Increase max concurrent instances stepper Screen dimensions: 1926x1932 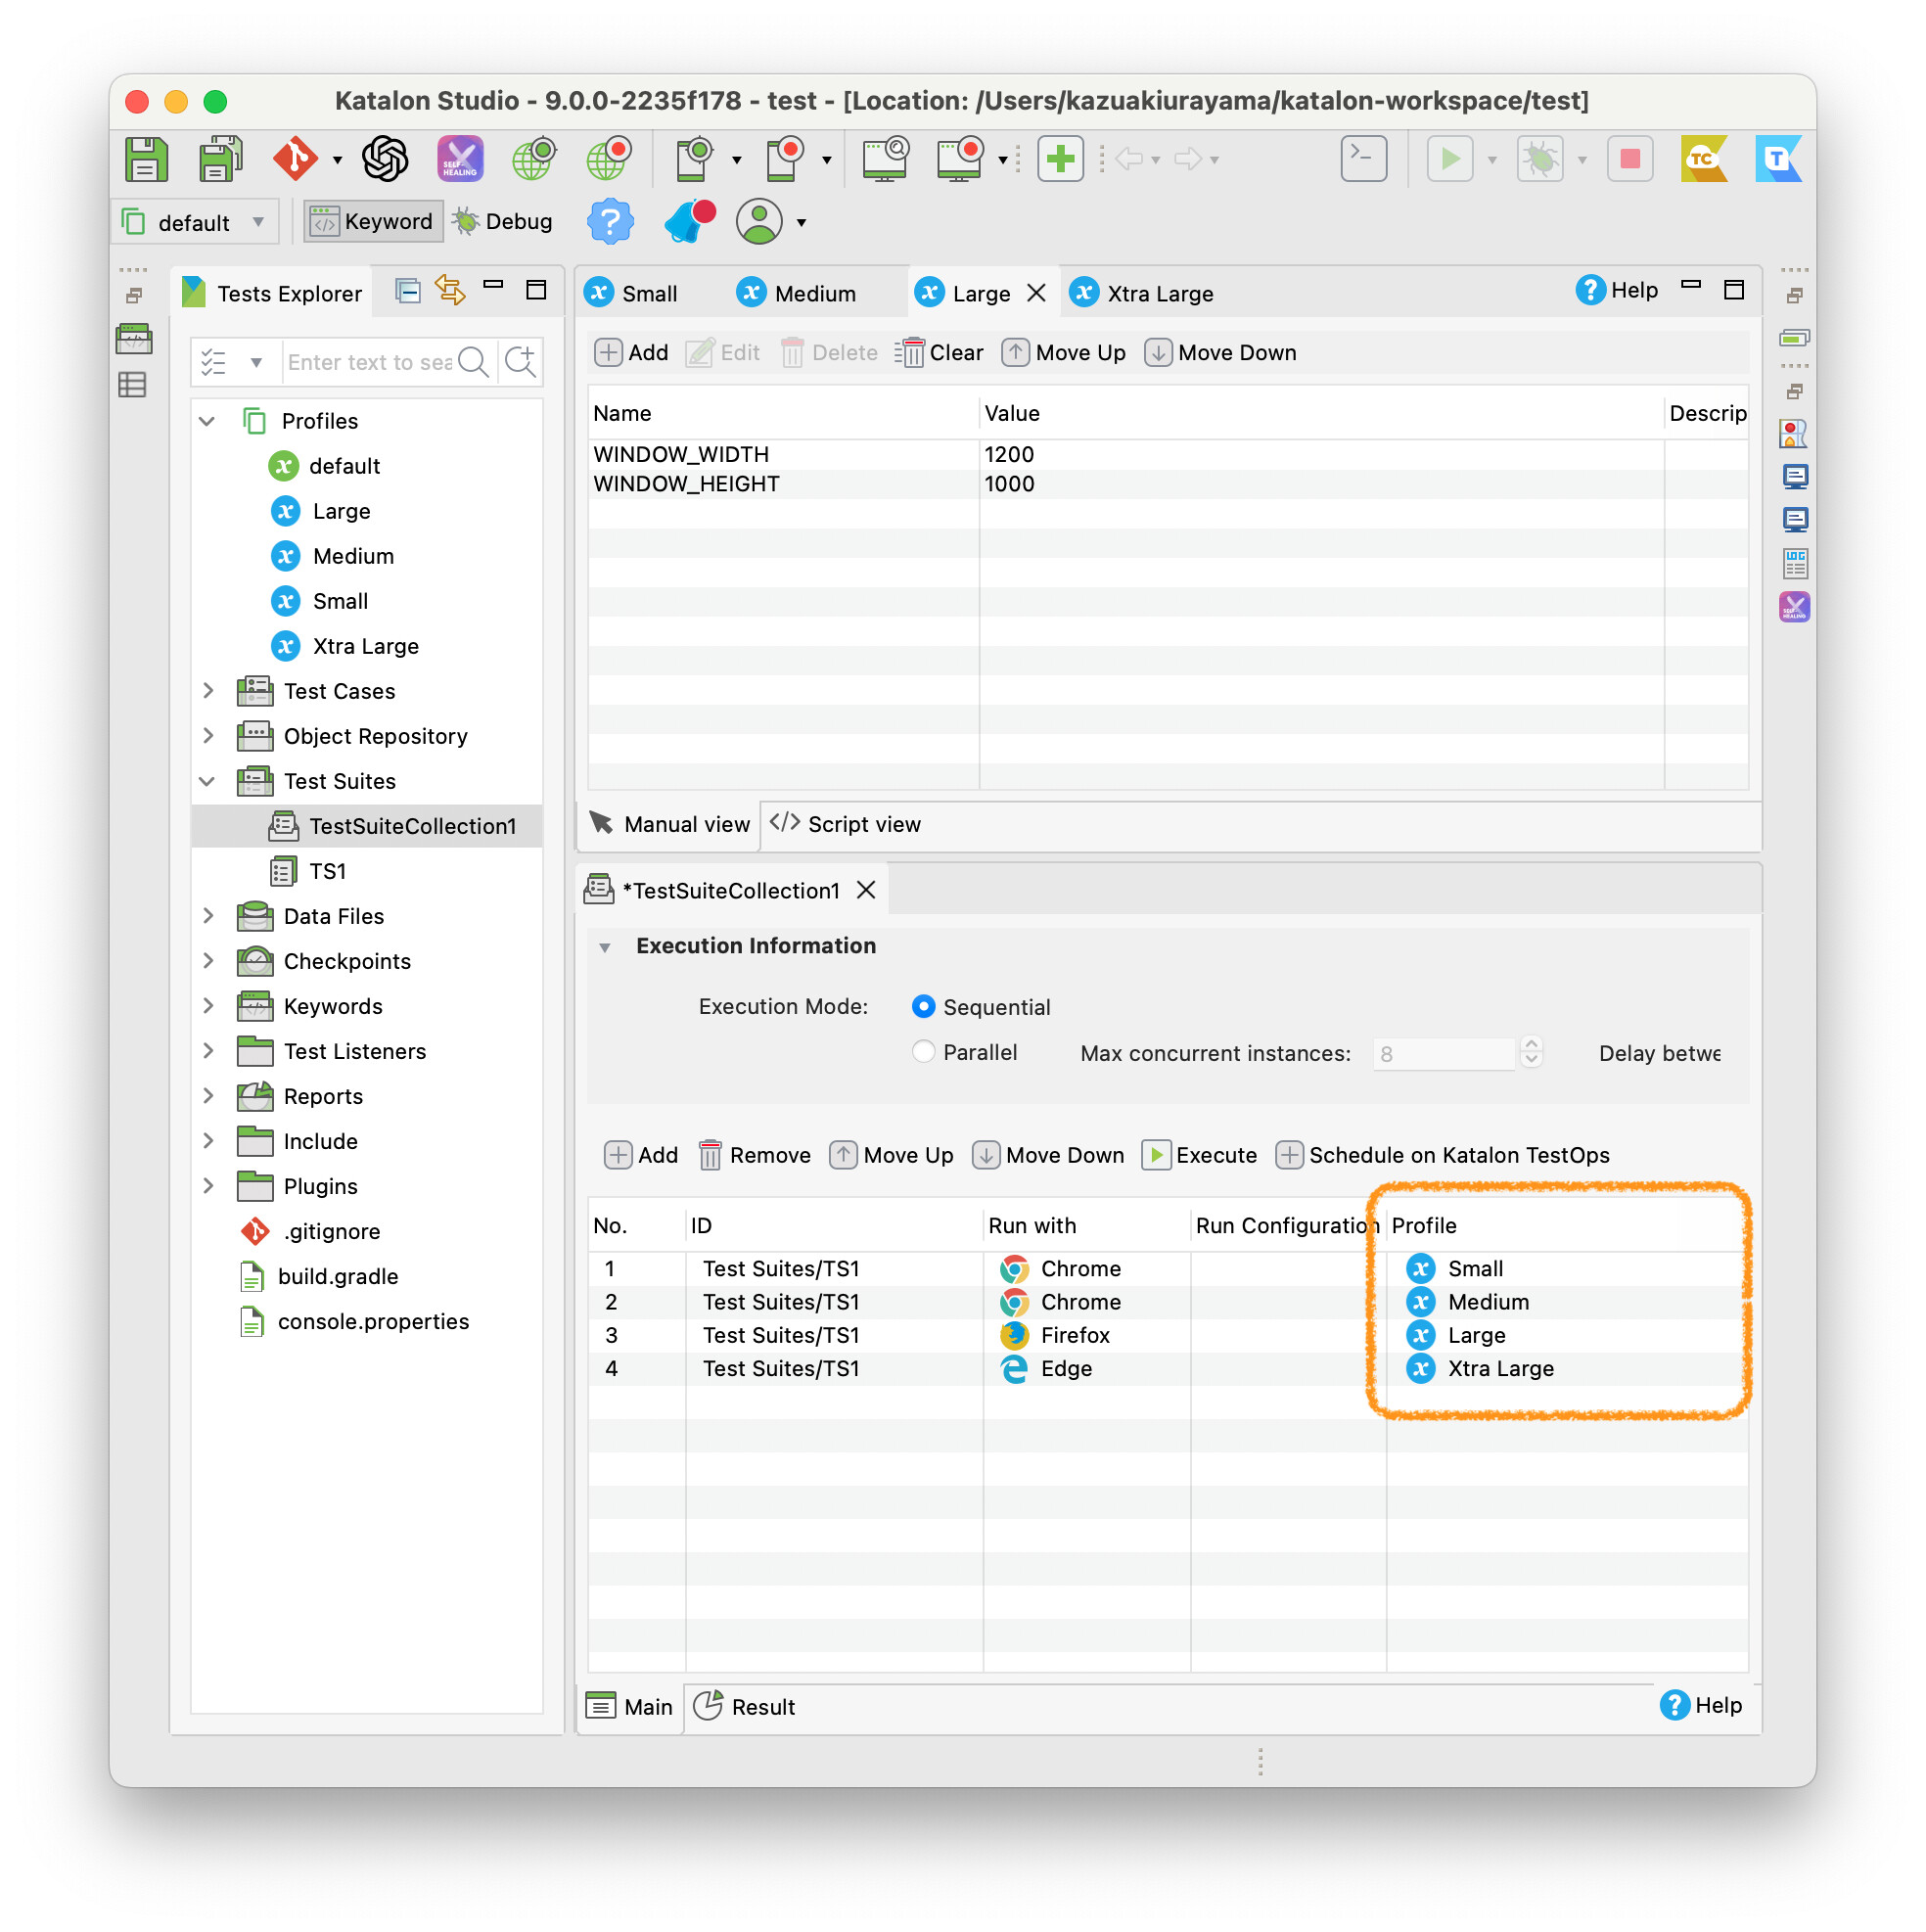pyautogui.click(x=1530, y=1044)
